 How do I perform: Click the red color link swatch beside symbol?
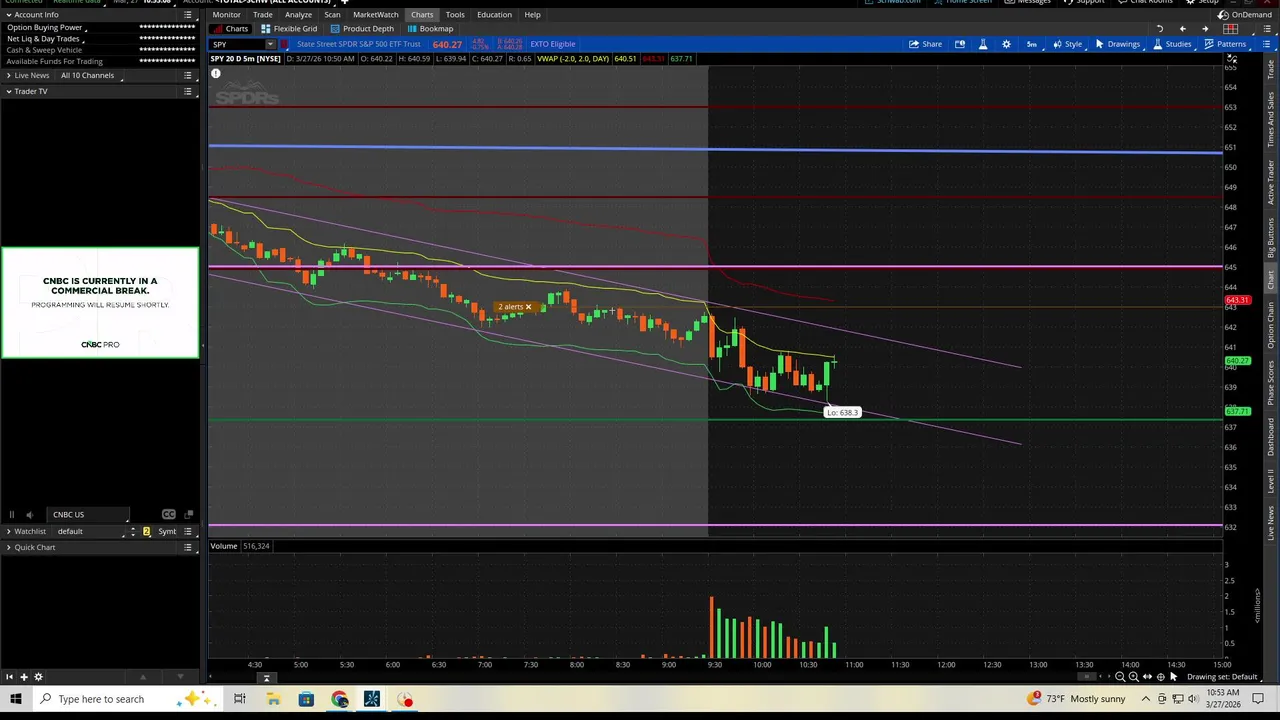pyautogui.click(x=285, y=44)
